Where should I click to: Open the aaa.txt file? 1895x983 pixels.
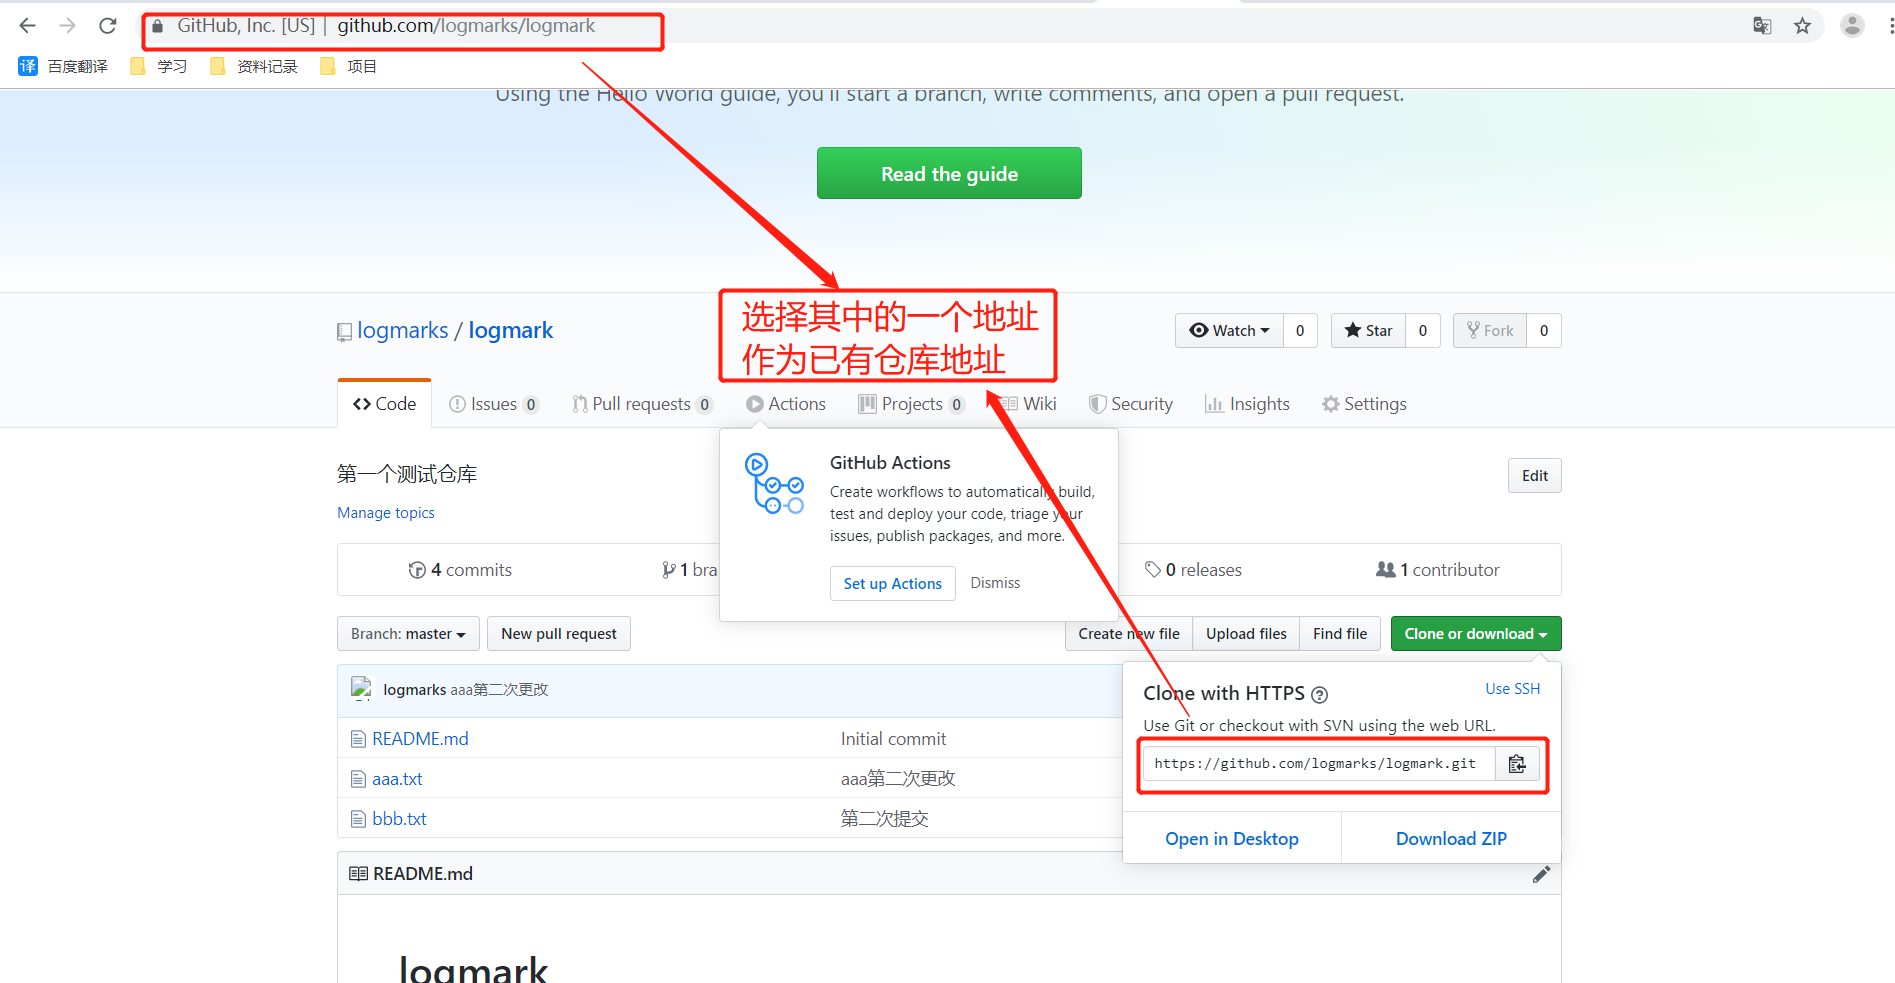point(397,779)
